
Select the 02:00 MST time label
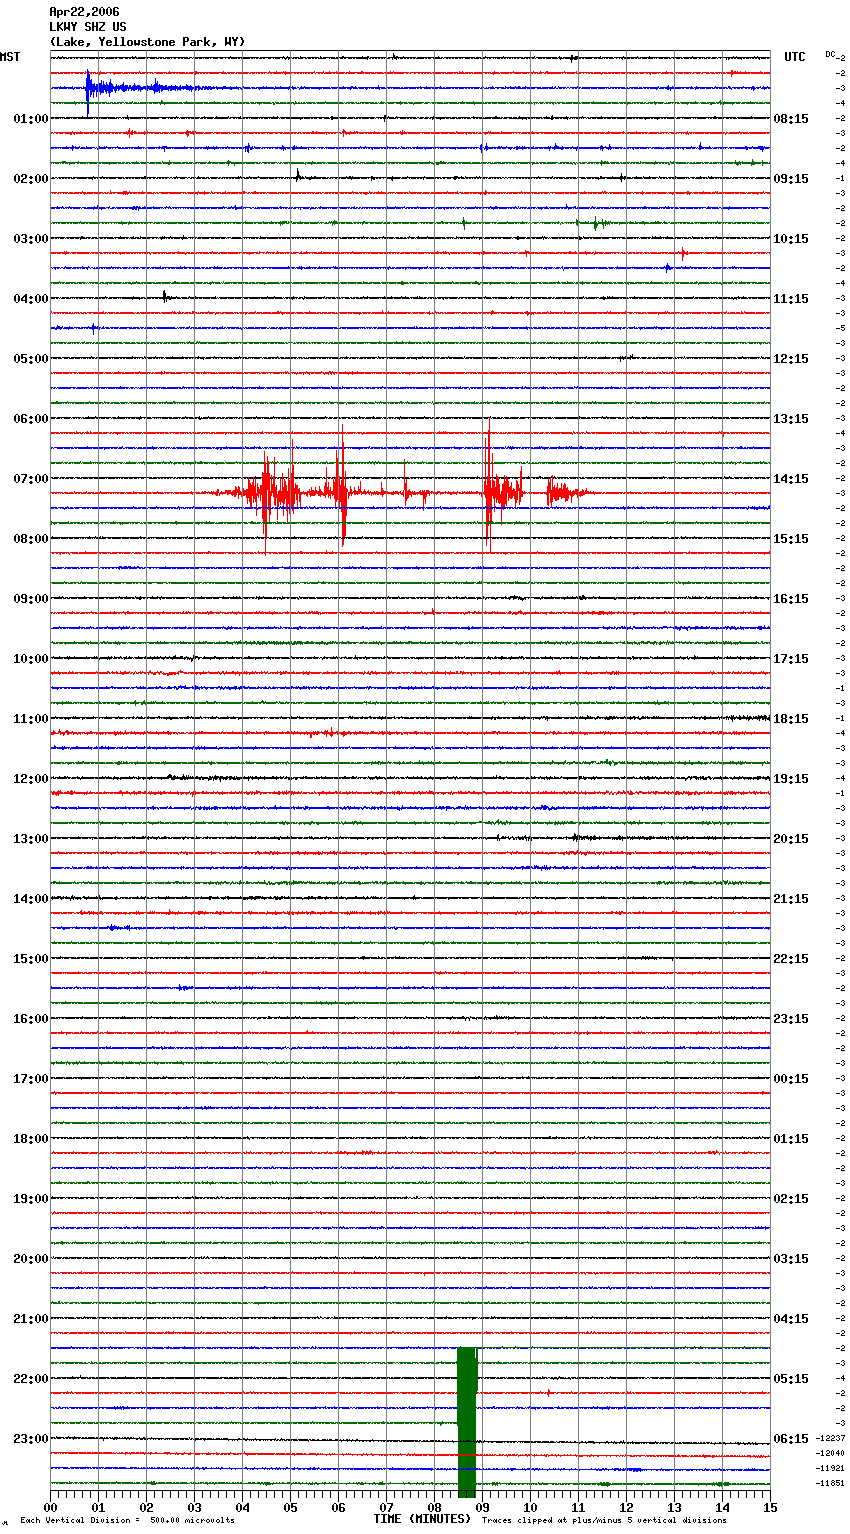(31, 179)
